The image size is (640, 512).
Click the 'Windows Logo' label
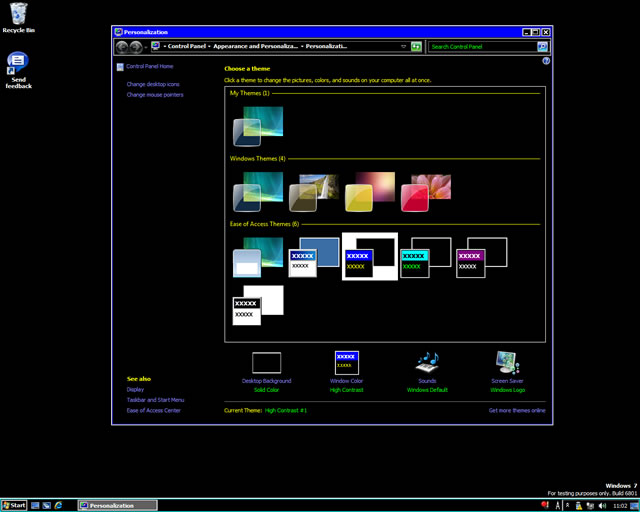point(507,390)
